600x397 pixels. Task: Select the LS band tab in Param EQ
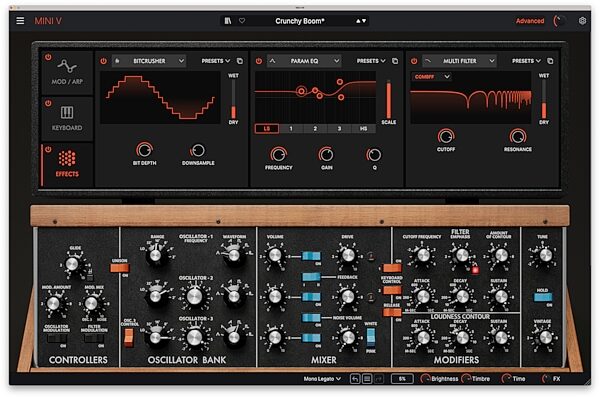pos(267,129)
